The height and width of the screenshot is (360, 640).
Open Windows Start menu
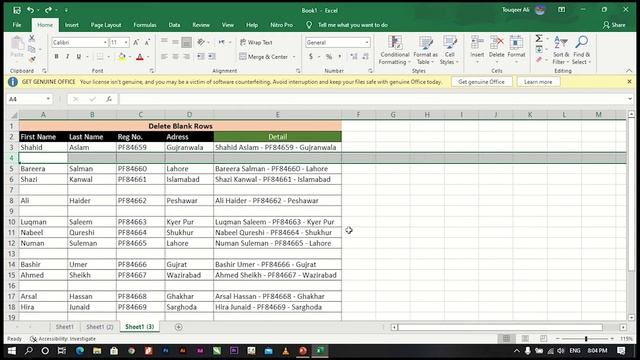[x=11, y=351]
